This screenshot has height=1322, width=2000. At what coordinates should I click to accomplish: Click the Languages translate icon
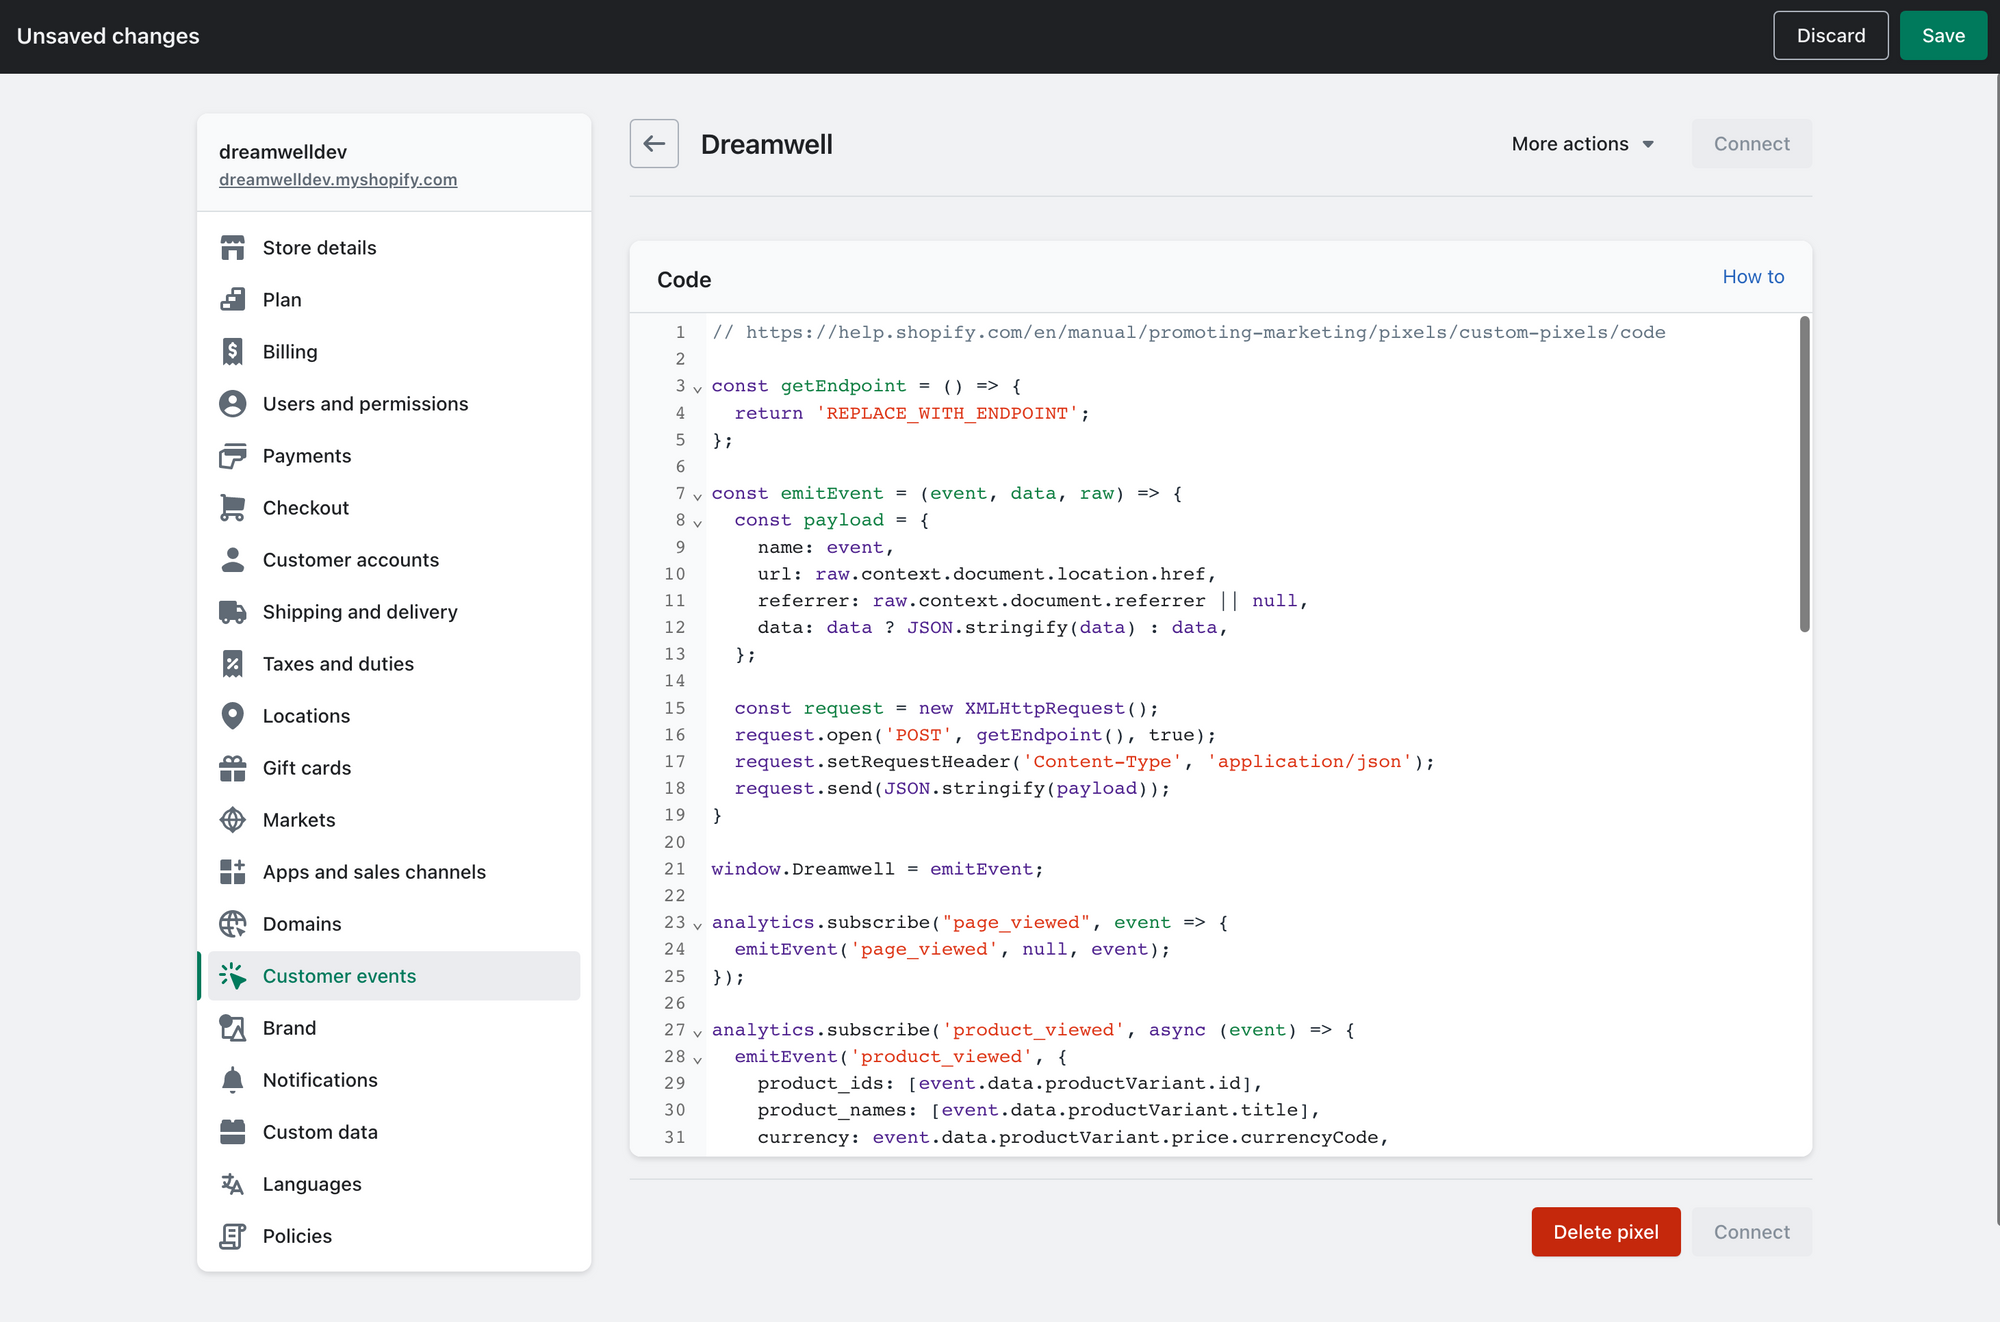232,1183
